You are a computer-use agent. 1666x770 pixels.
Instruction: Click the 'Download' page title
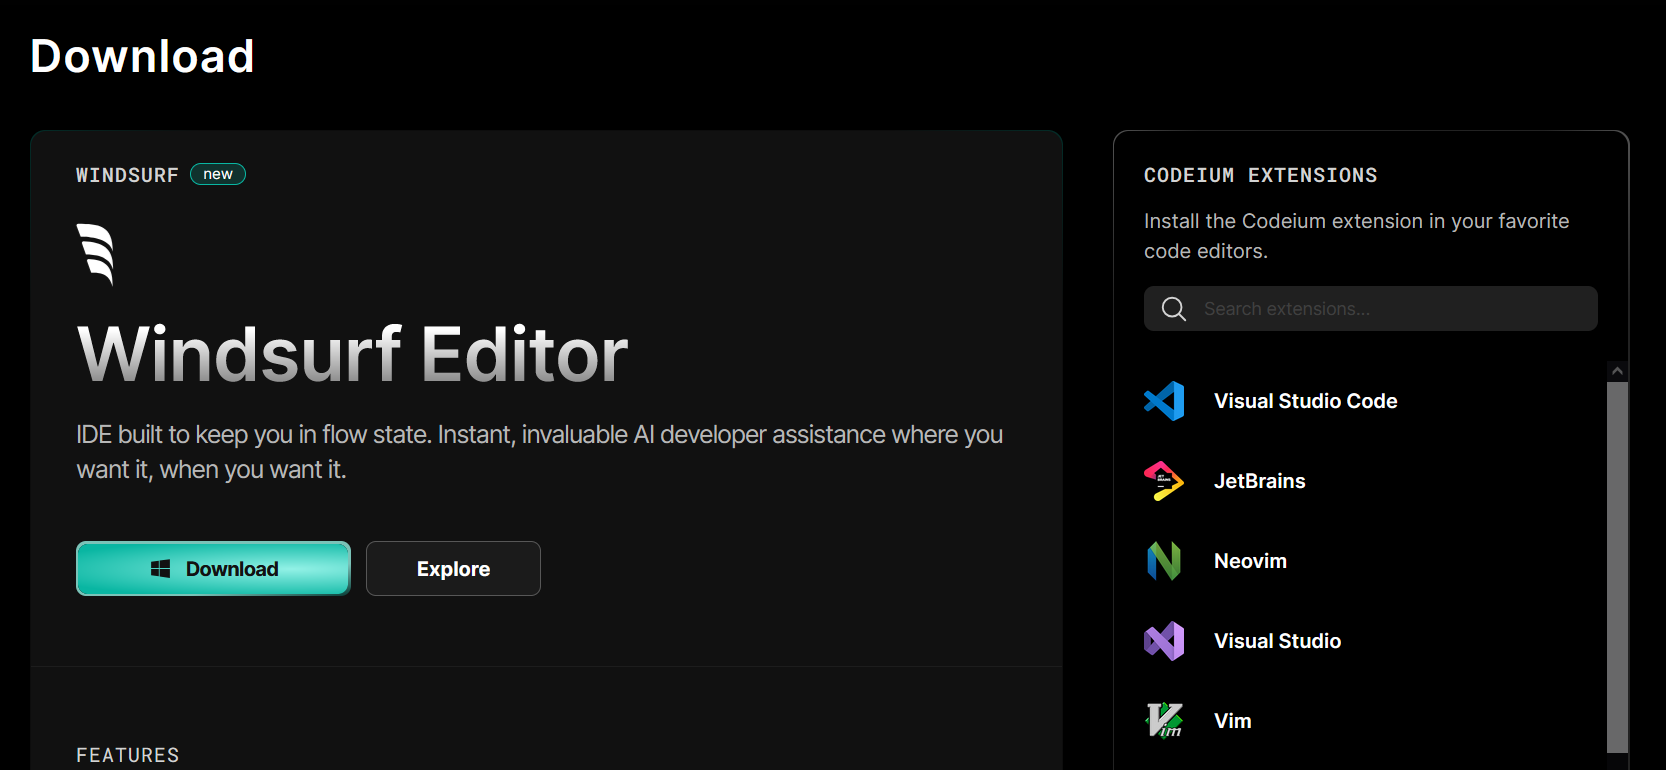(x=142, y=56)
